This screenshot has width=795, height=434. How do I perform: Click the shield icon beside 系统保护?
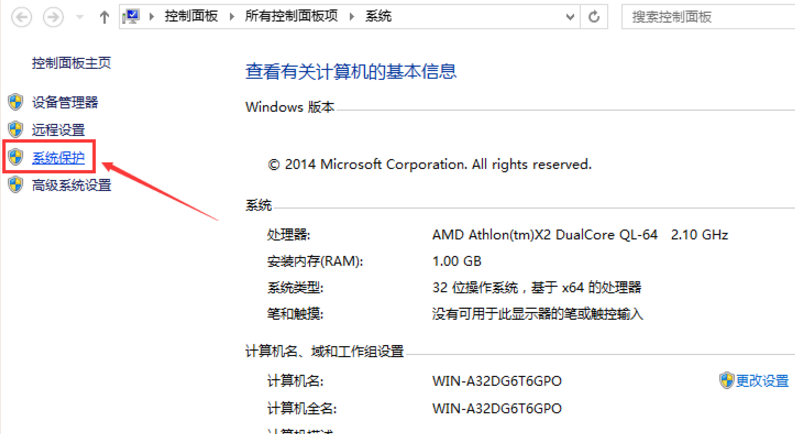15,157
